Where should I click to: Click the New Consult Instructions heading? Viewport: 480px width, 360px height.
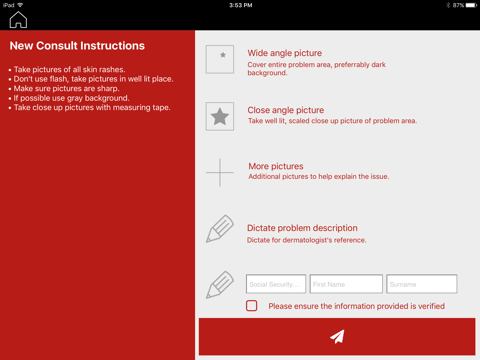(x=77, y=46)
